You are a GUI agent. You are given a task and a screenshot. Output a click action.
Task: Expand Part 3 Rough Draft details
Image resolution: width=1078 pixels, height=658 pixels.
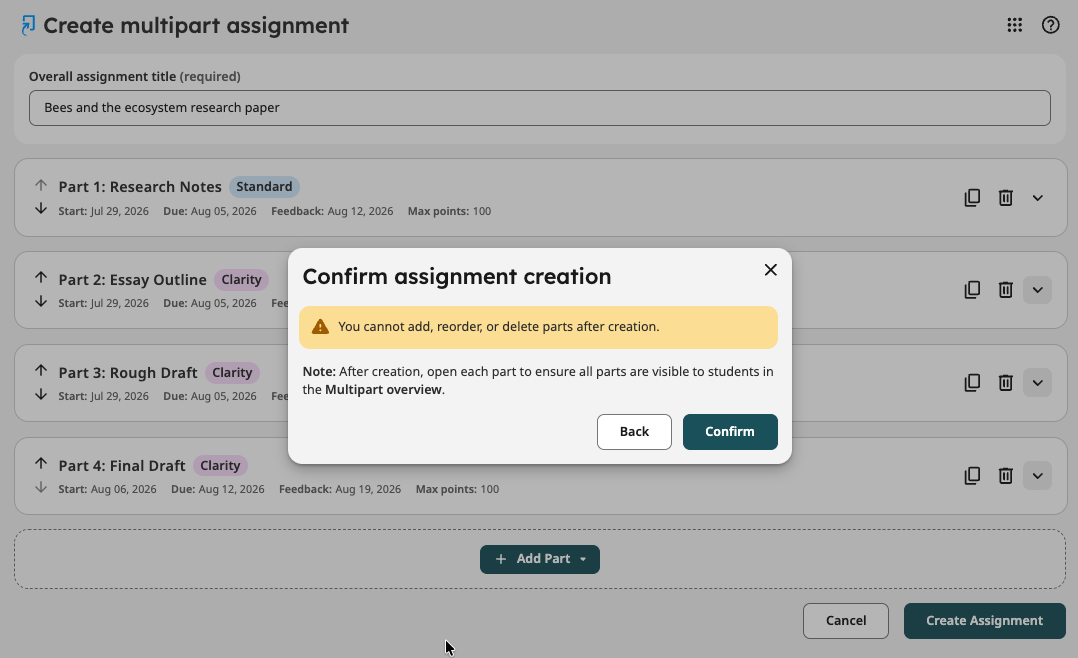(x=1037, y=383)
